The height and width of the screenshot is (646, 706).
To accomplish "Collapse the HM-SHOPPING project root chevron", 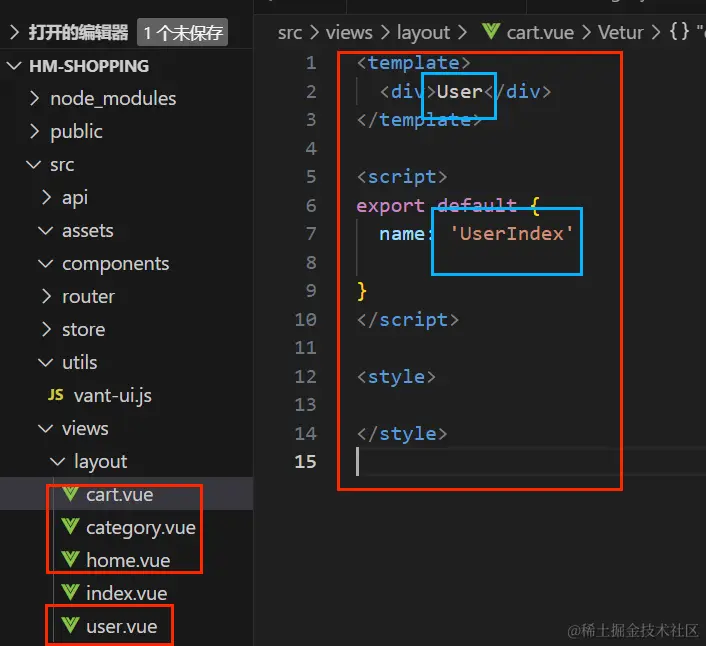I will (x=14, y=66).
